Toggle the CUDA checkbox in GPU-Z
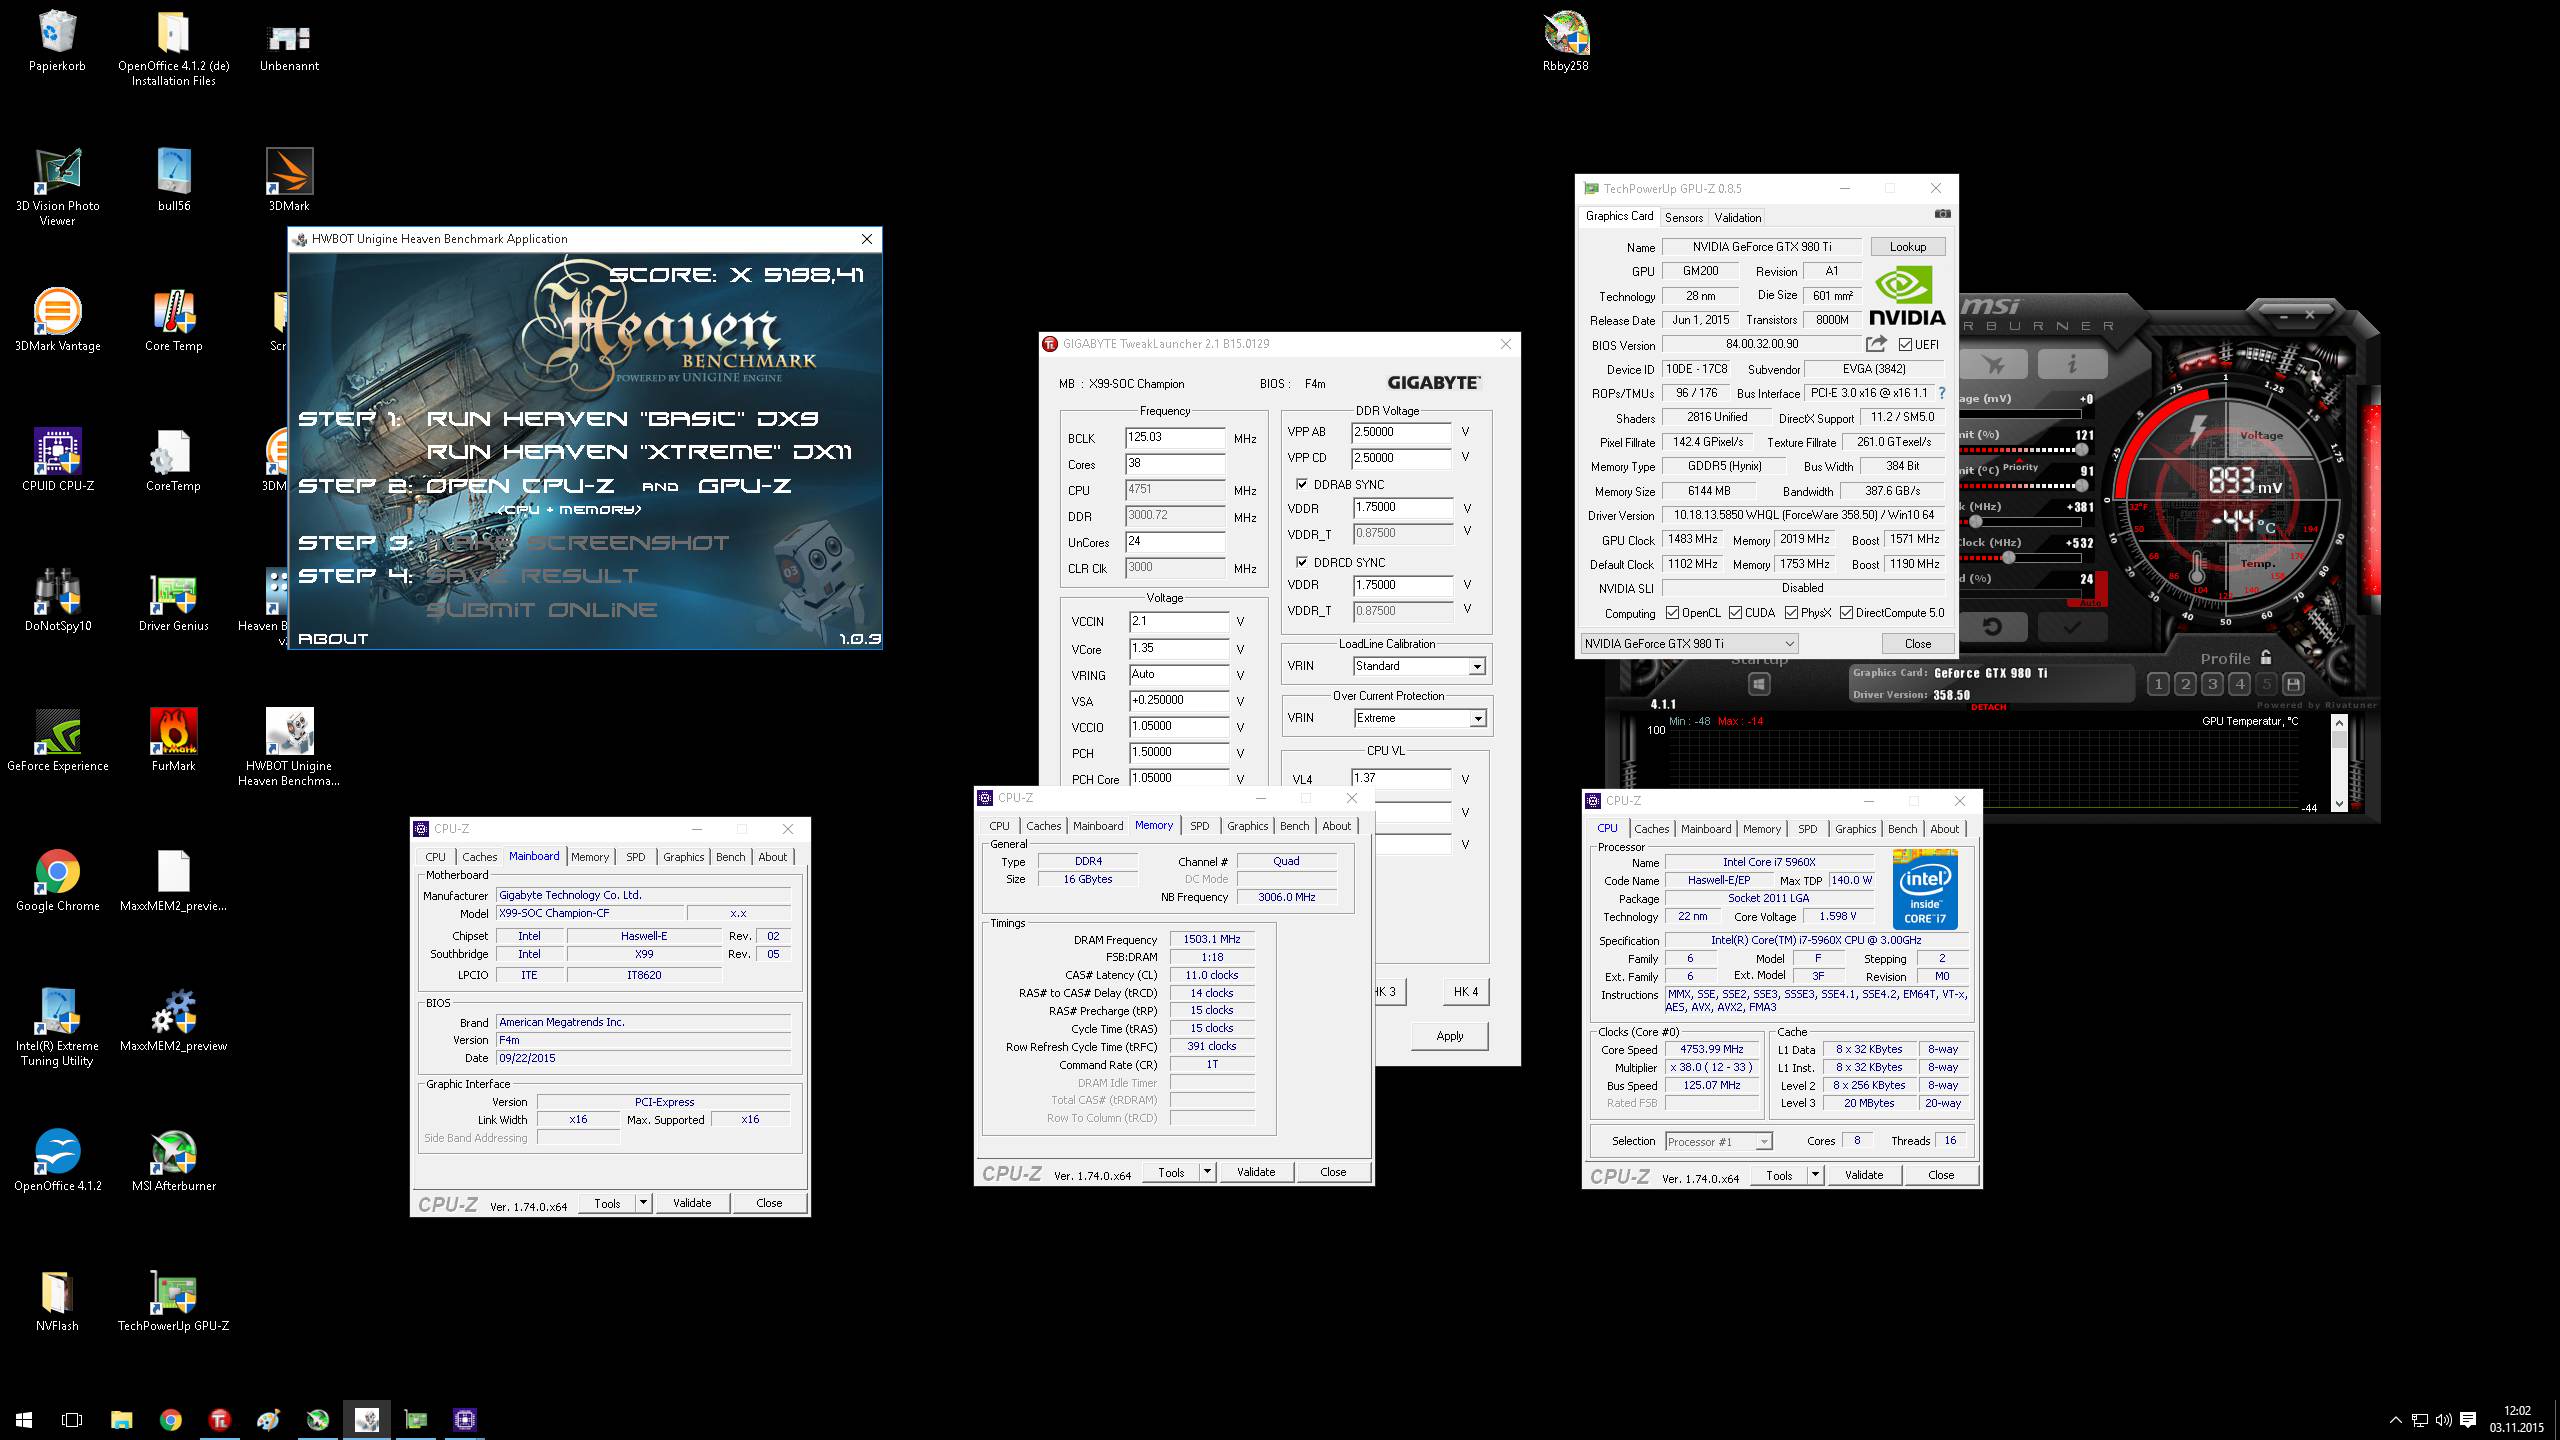 (x=1735, y=613)
